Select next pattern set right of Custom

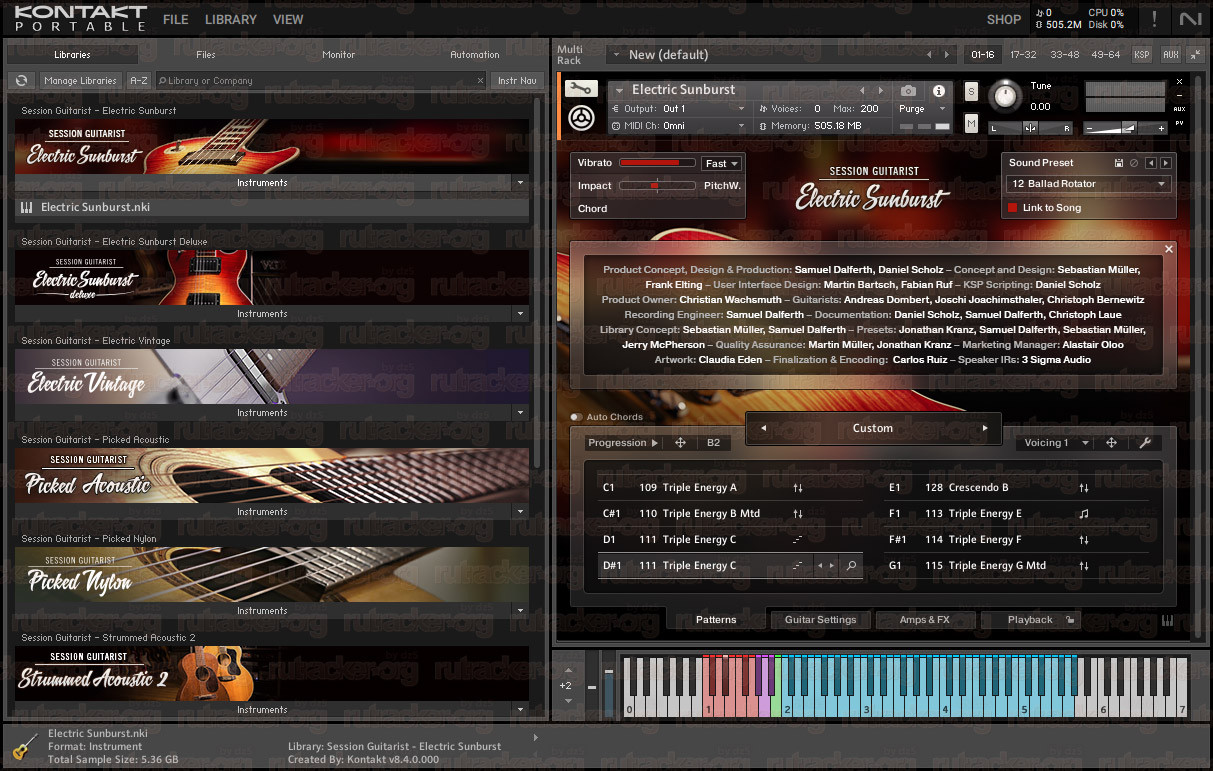(x=985, y=428)
